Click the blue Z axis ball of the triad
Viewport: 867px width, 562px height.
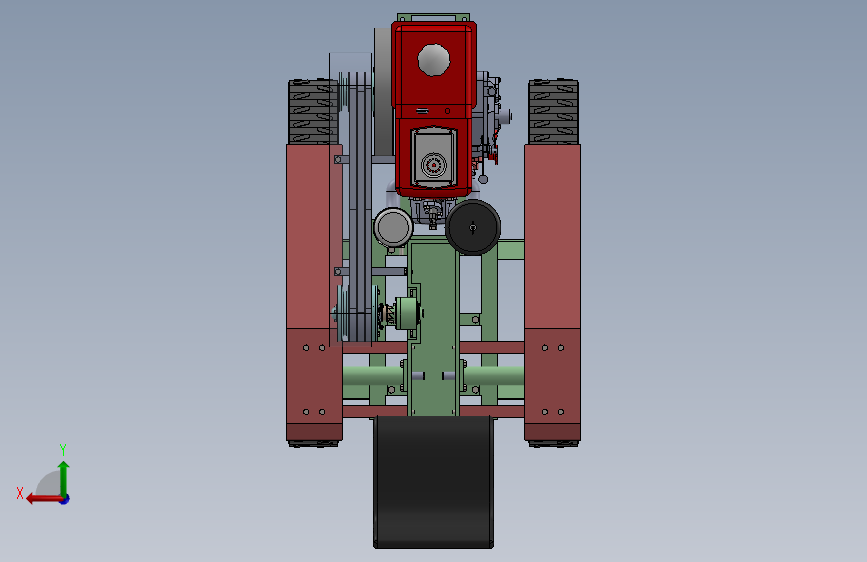click(65, 499)
